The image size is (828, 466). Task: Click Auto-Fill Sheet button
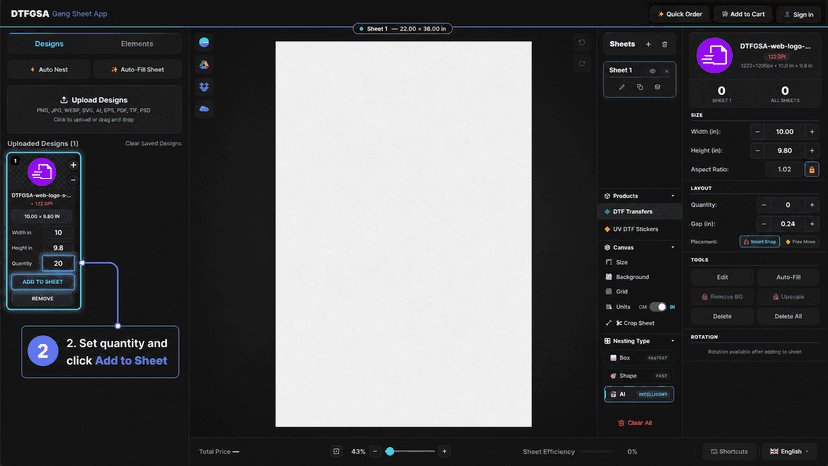coord(137,69)
